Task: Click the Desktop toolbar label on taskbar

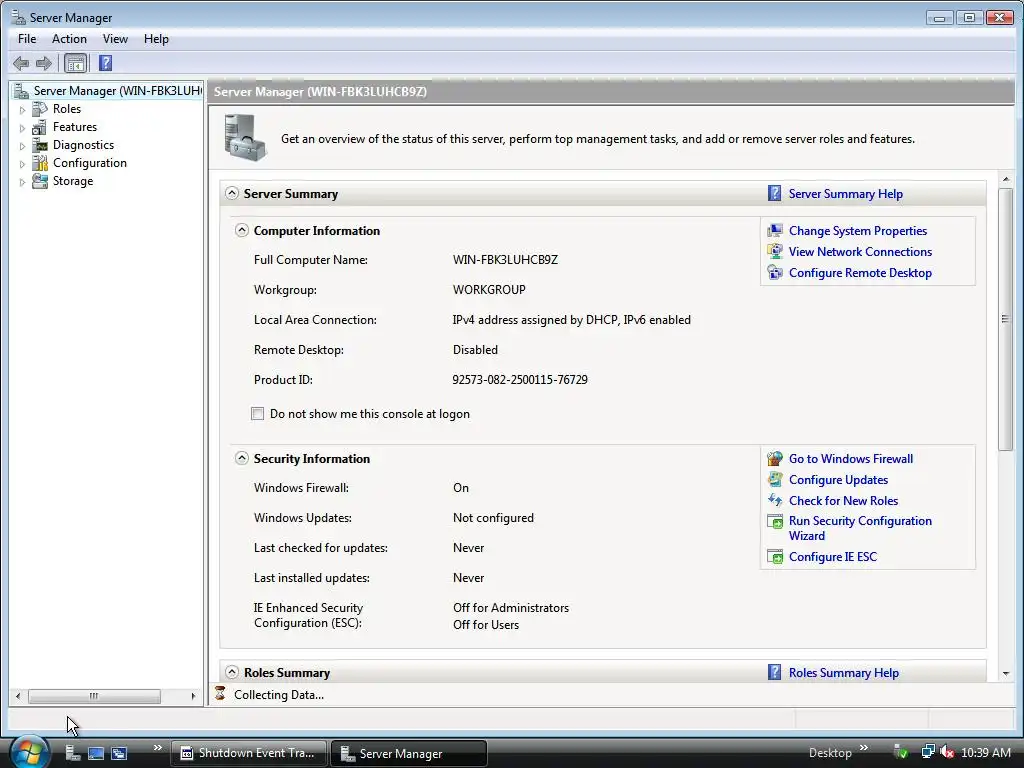Action: coord(830,753)
